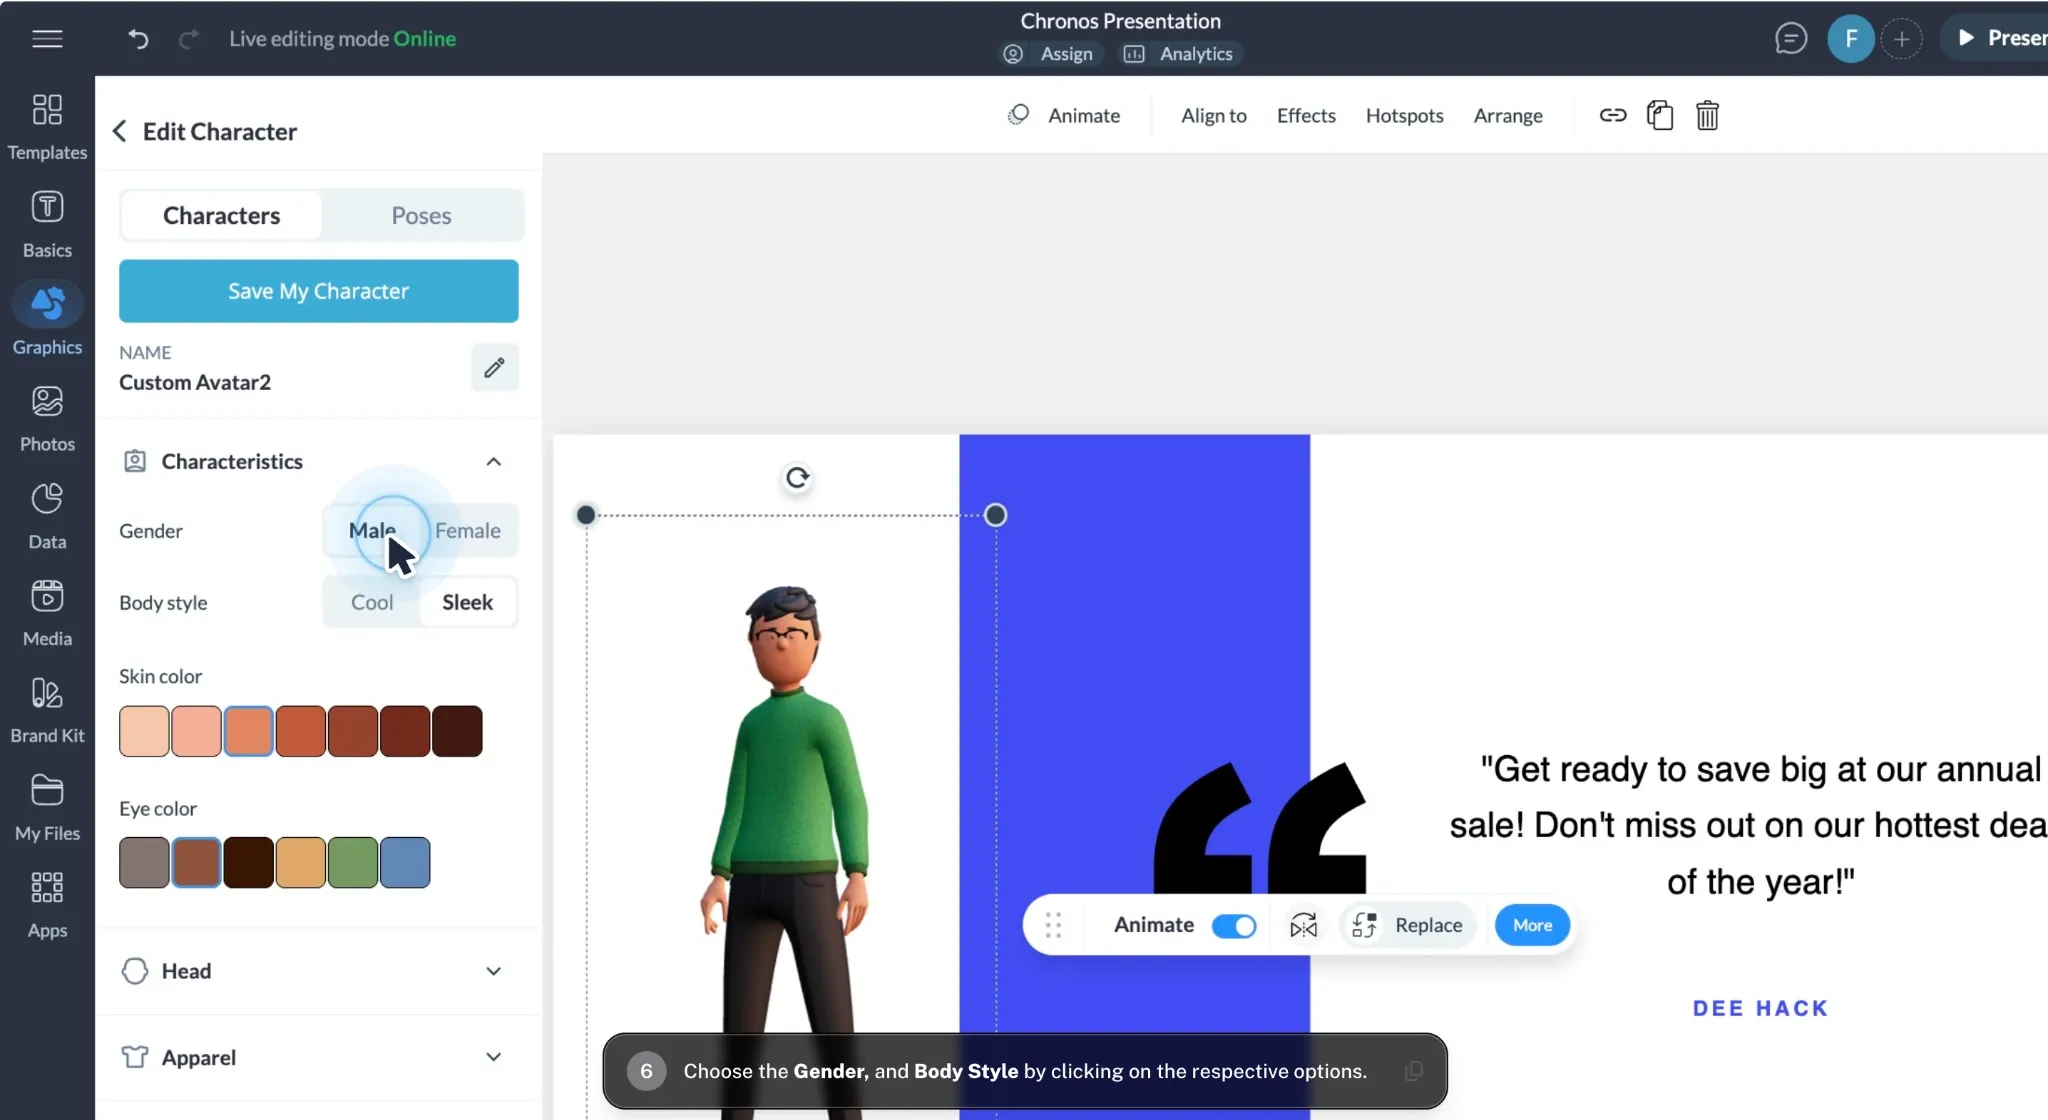The width and height of the screenshot is (2048, 1120).
Task: Flip the character using the mirror icon
Action: pos(1303,925)
